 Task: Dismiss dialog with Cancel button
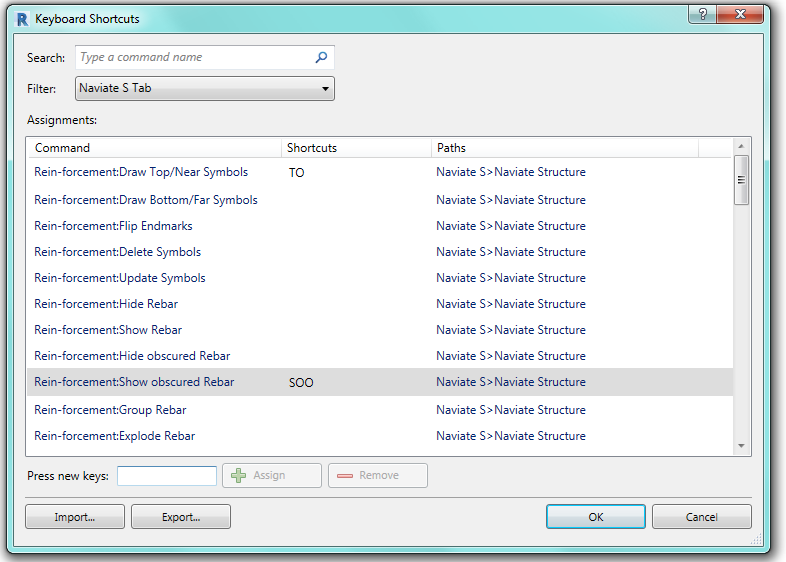(701, 517)
